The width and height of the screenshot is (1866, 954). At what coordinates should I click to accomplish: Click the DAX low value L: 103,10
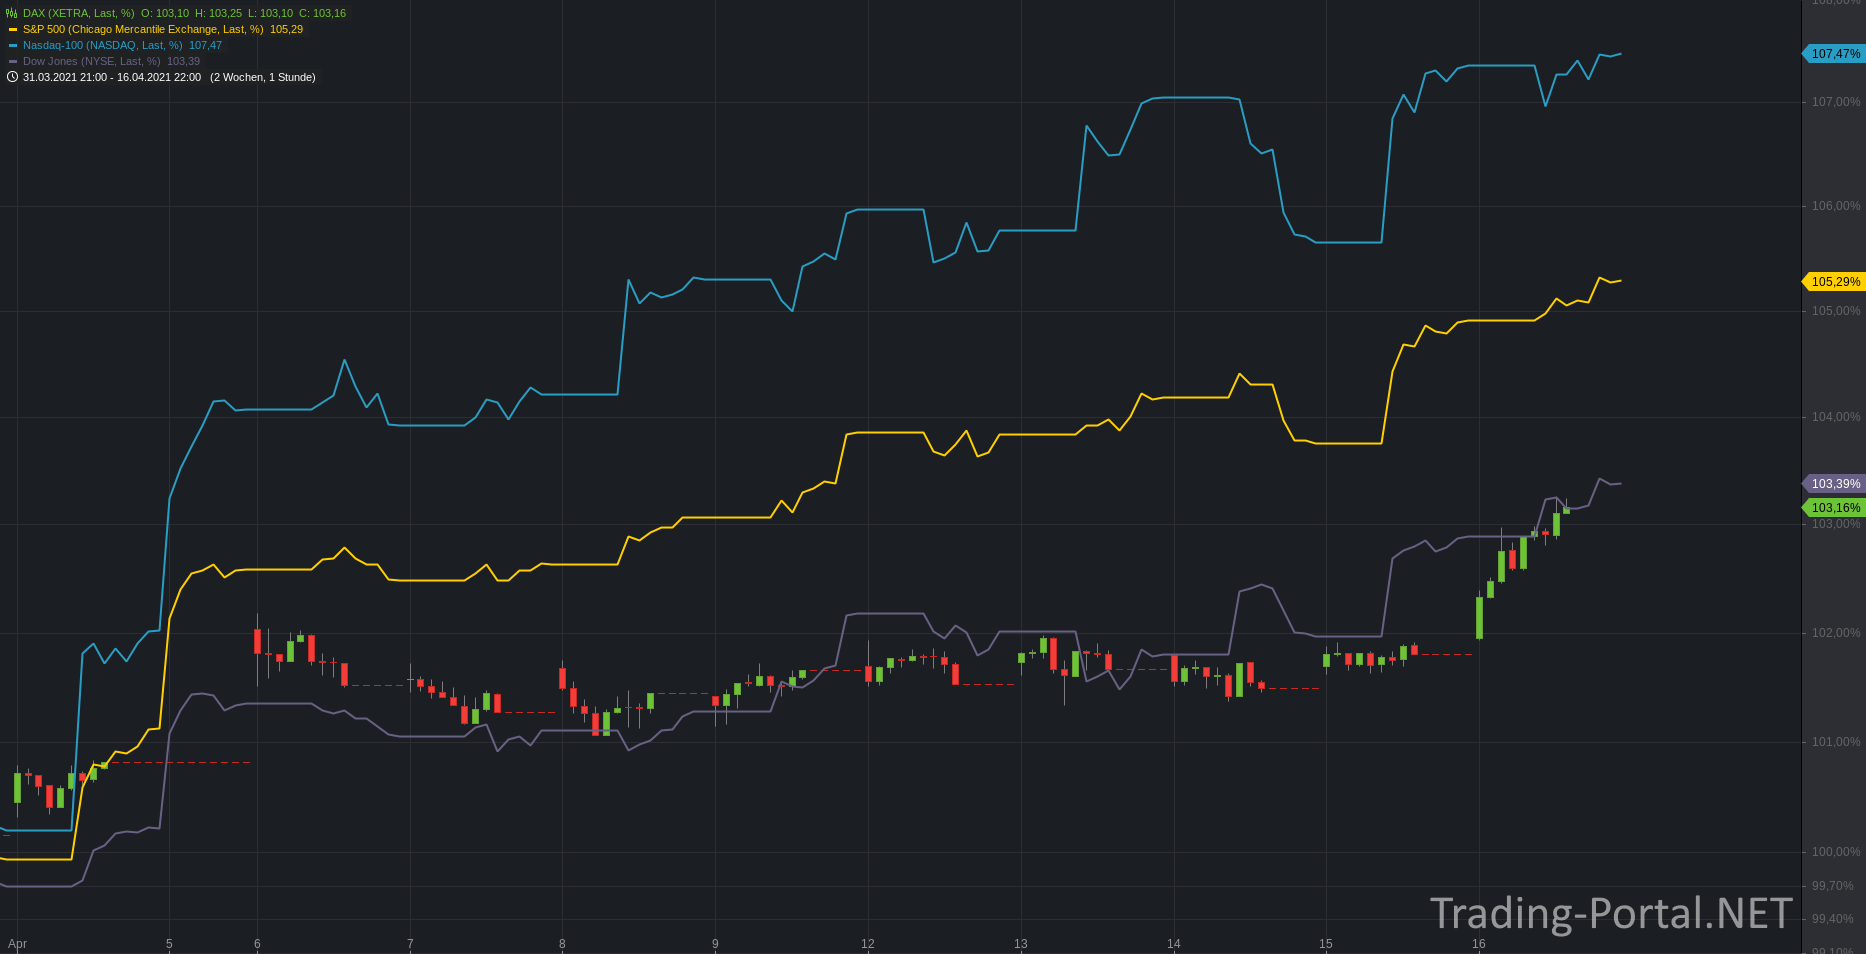coord(270,13)
